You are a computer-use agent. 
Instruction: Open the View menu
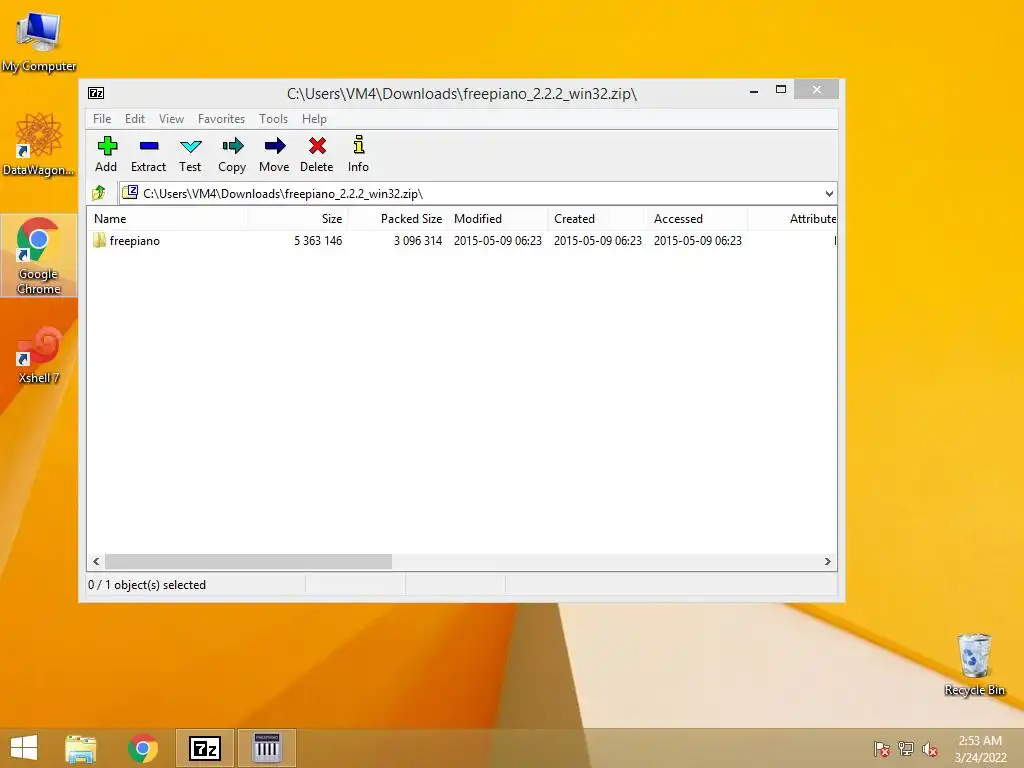click(171, 119)
